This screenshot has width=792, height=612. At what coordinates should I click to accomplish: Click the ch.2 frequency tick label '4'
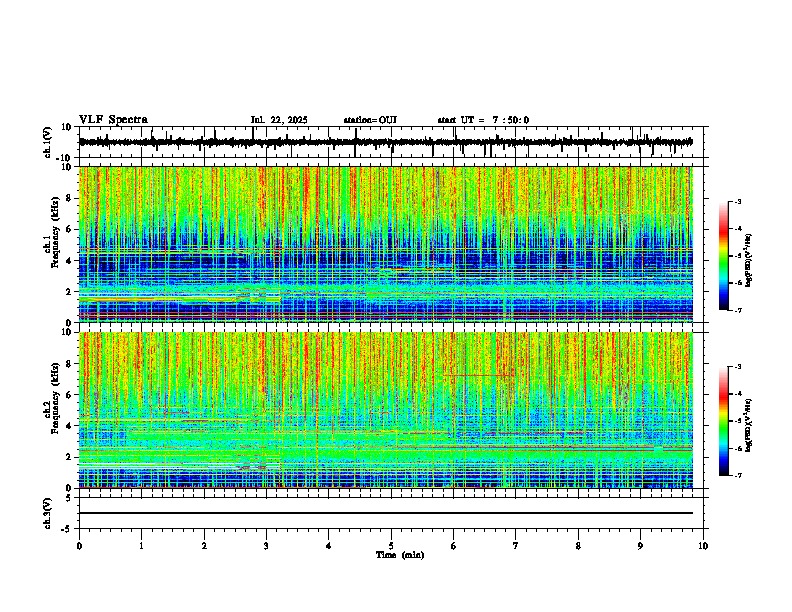tap(69, 426)
